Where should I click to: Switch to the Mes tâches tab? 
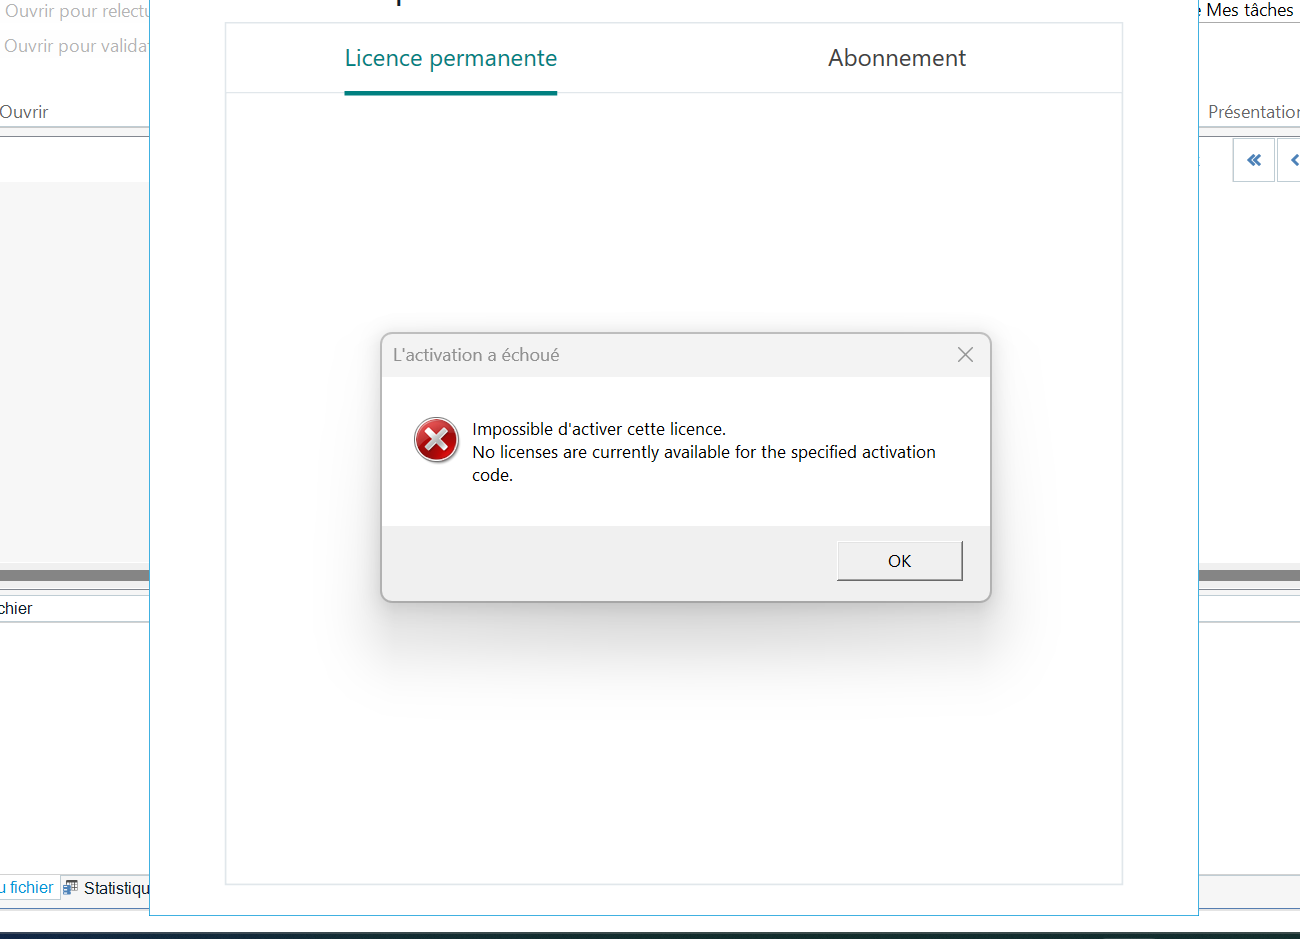click(x=1250, y=10)
